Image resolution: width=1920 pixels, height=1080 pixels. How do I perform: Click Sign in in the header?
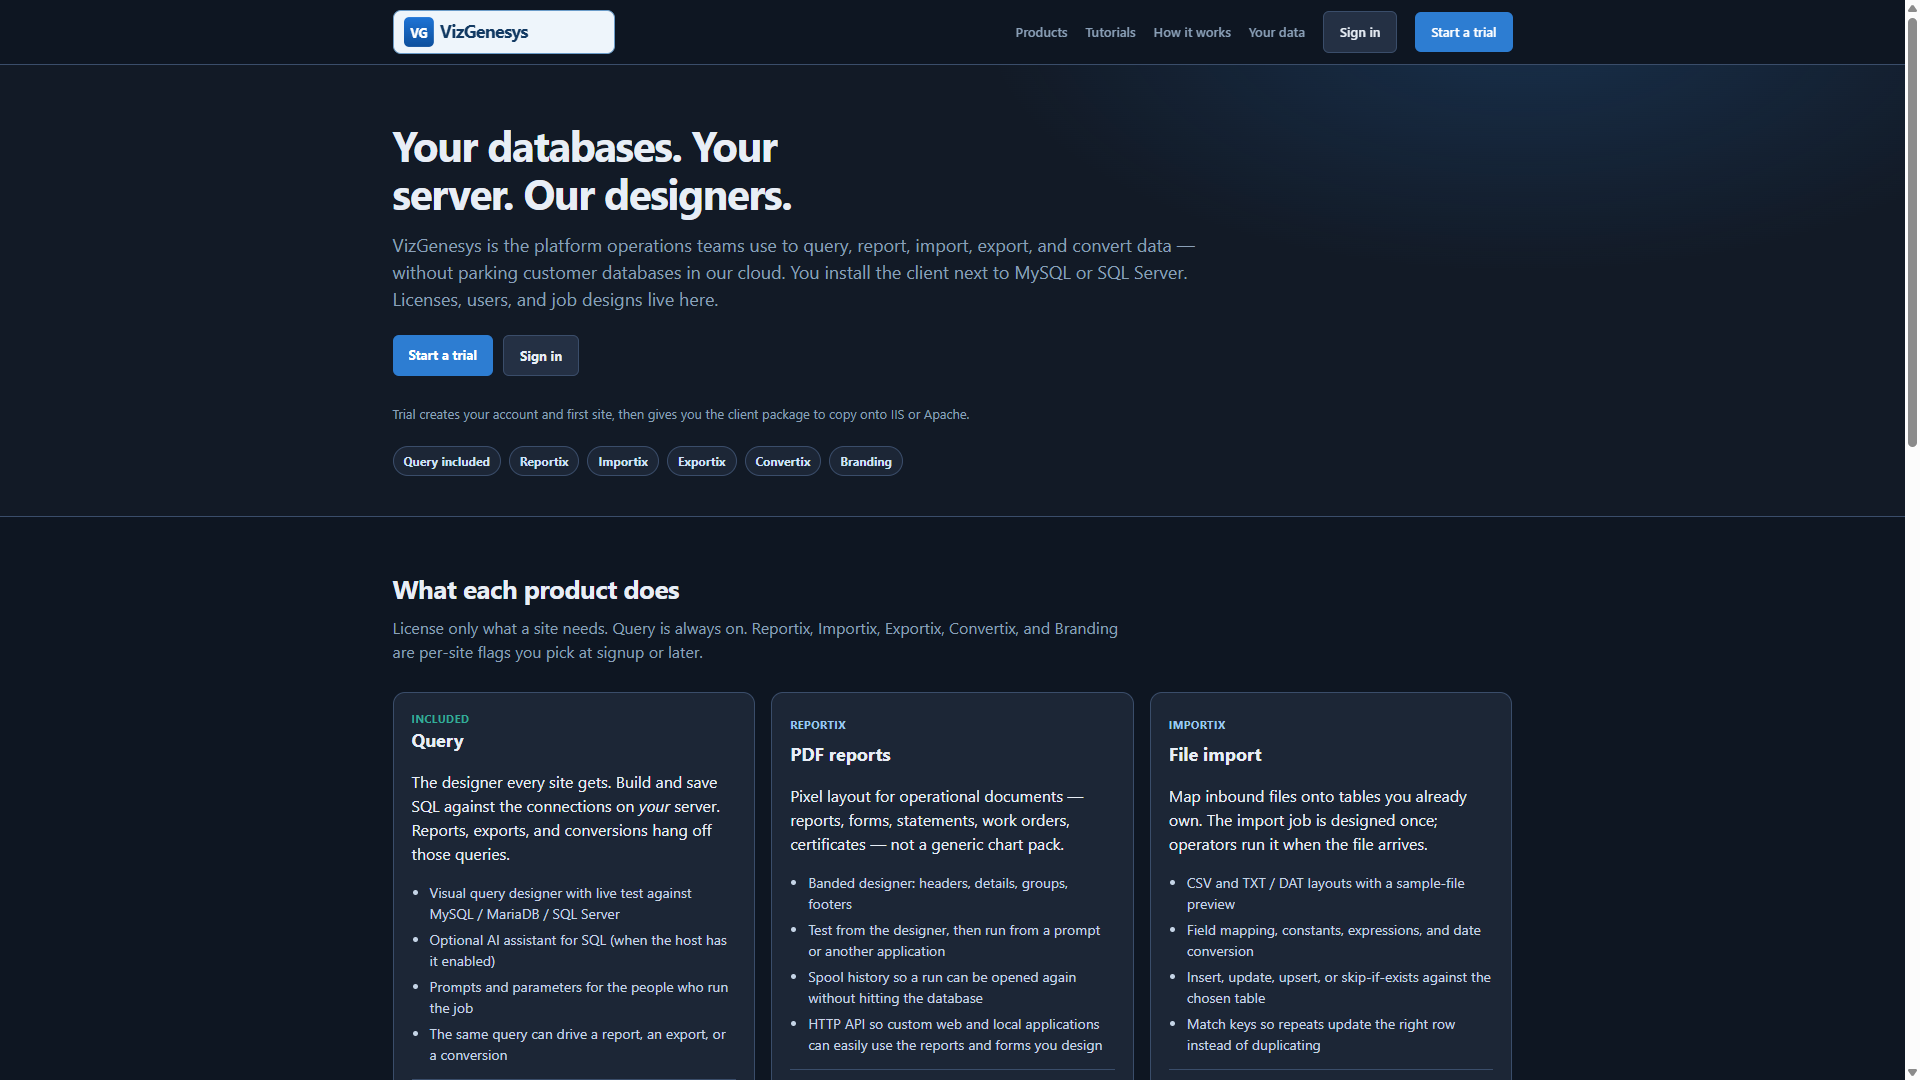1359,32
